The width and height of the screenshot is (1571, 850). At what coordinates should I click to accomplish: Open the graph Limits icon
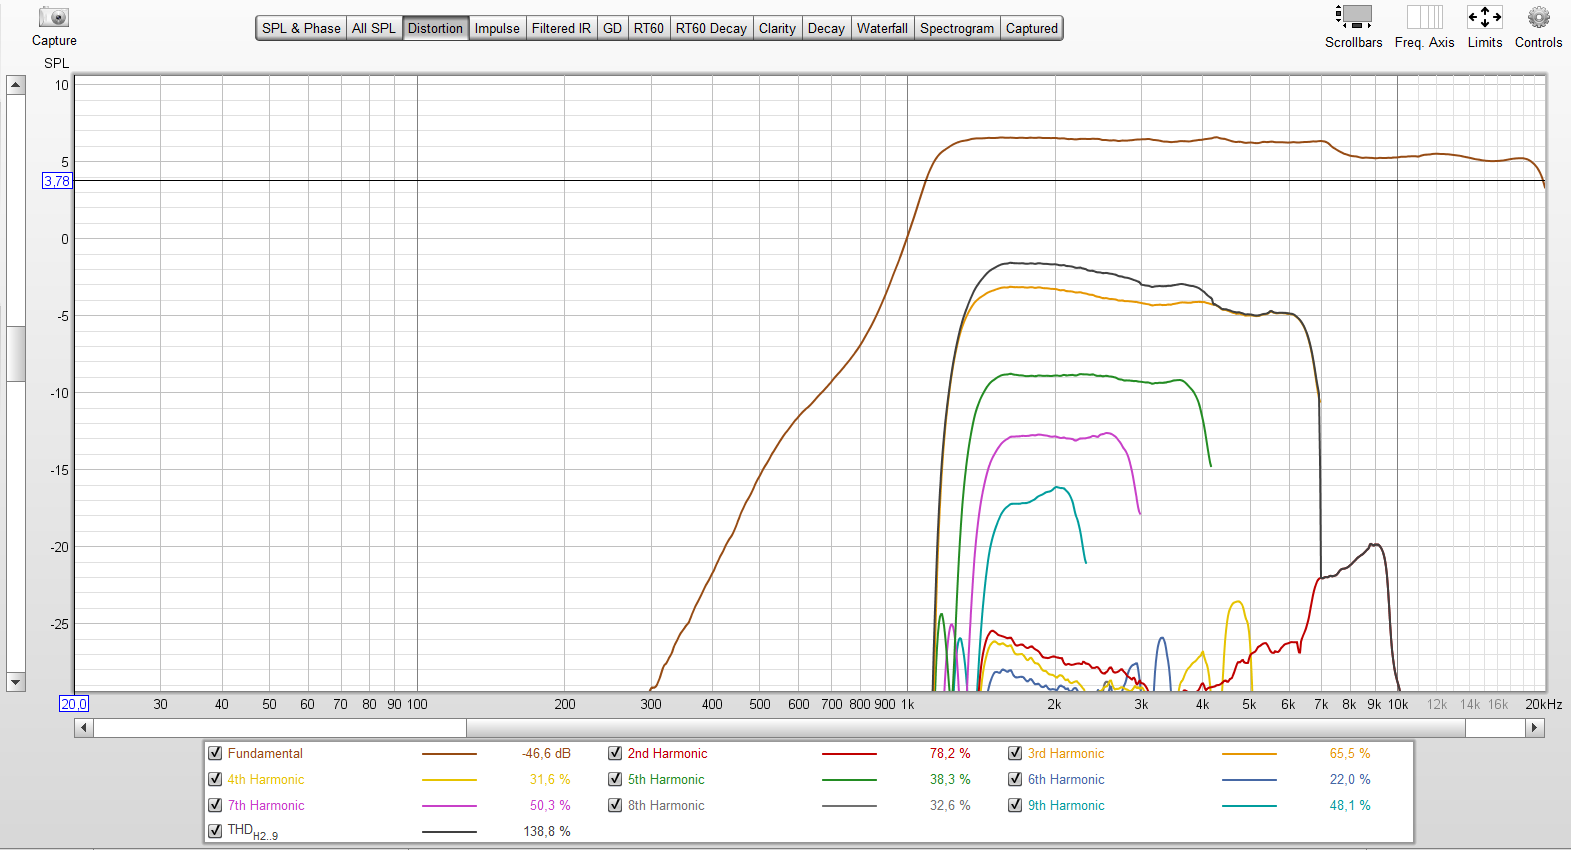pyautogui.click(x=1484, y=17)
